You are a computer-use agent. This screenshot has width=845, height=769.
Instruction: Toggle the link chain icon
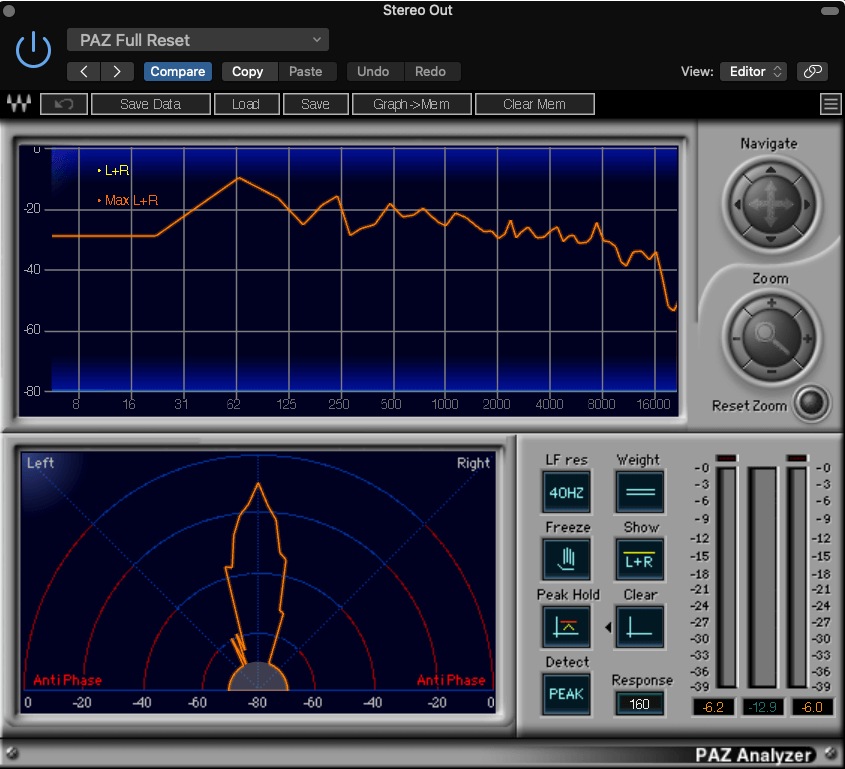(x=812, y=72)
